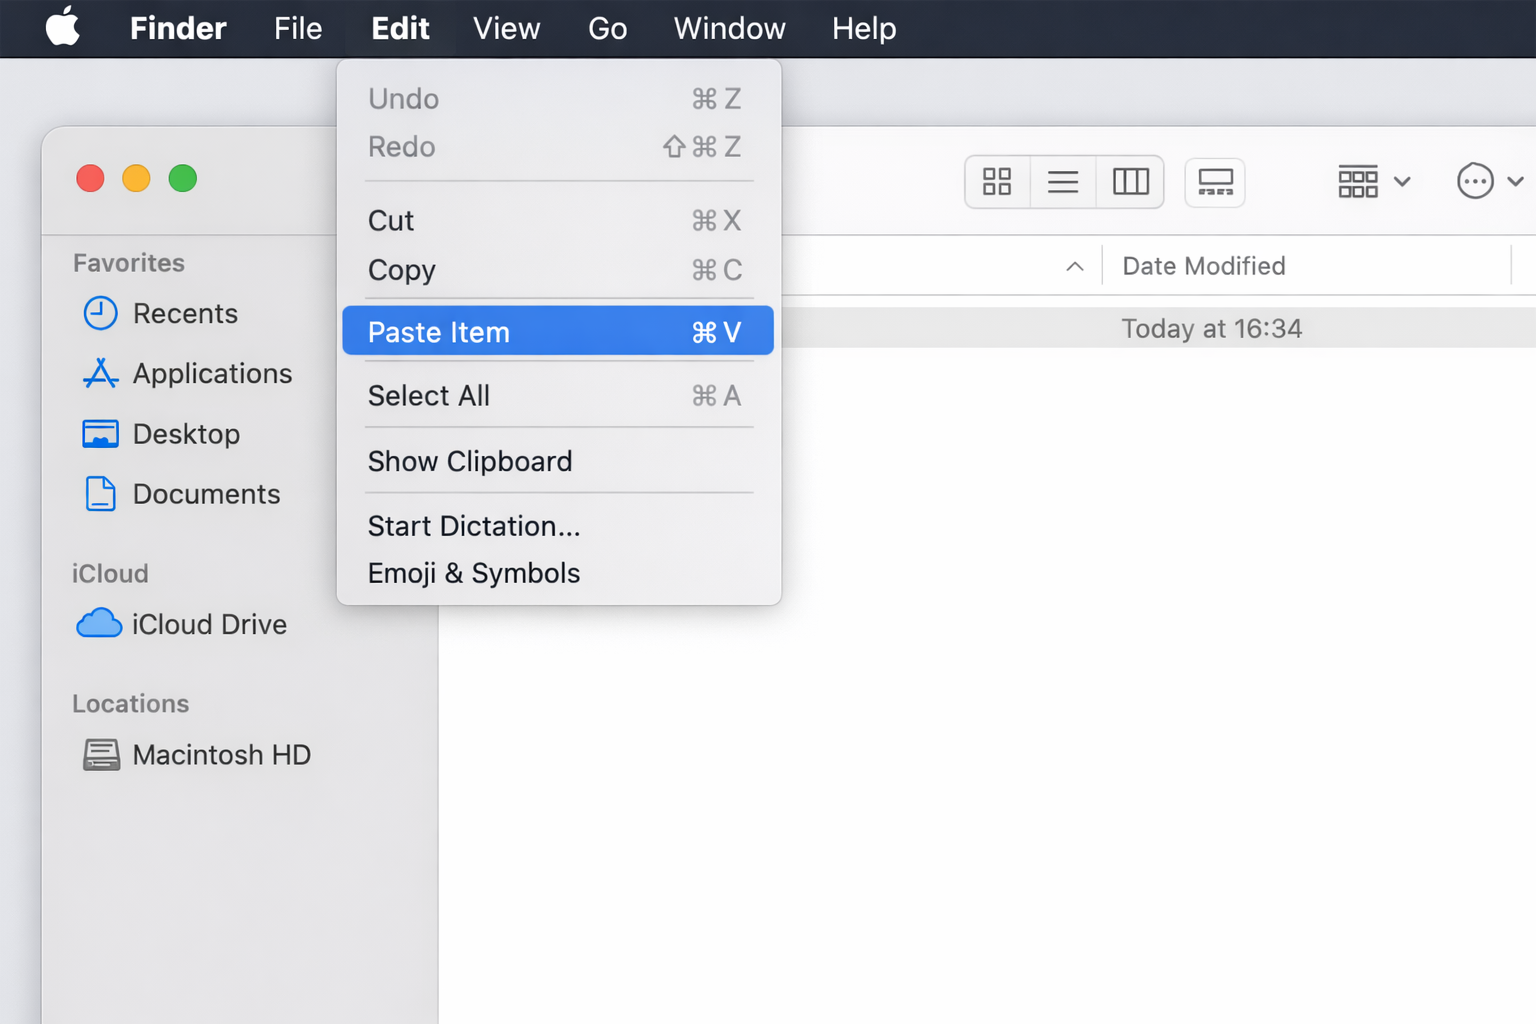1536x1024 pixels.
Task: Choose Start Dictation… menu entry
Action: [x=558, y=526]
